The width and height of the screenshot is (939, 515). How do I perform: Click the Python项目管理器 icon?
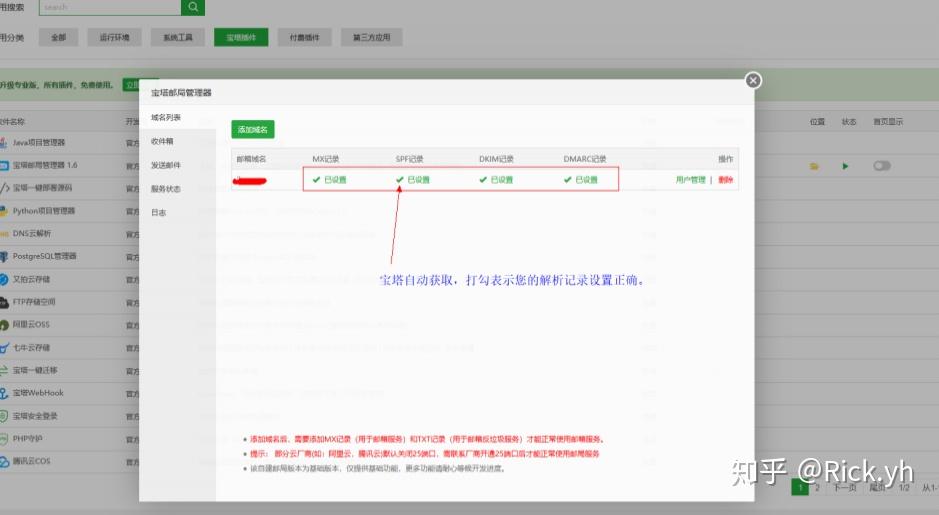tap(4, 211)
